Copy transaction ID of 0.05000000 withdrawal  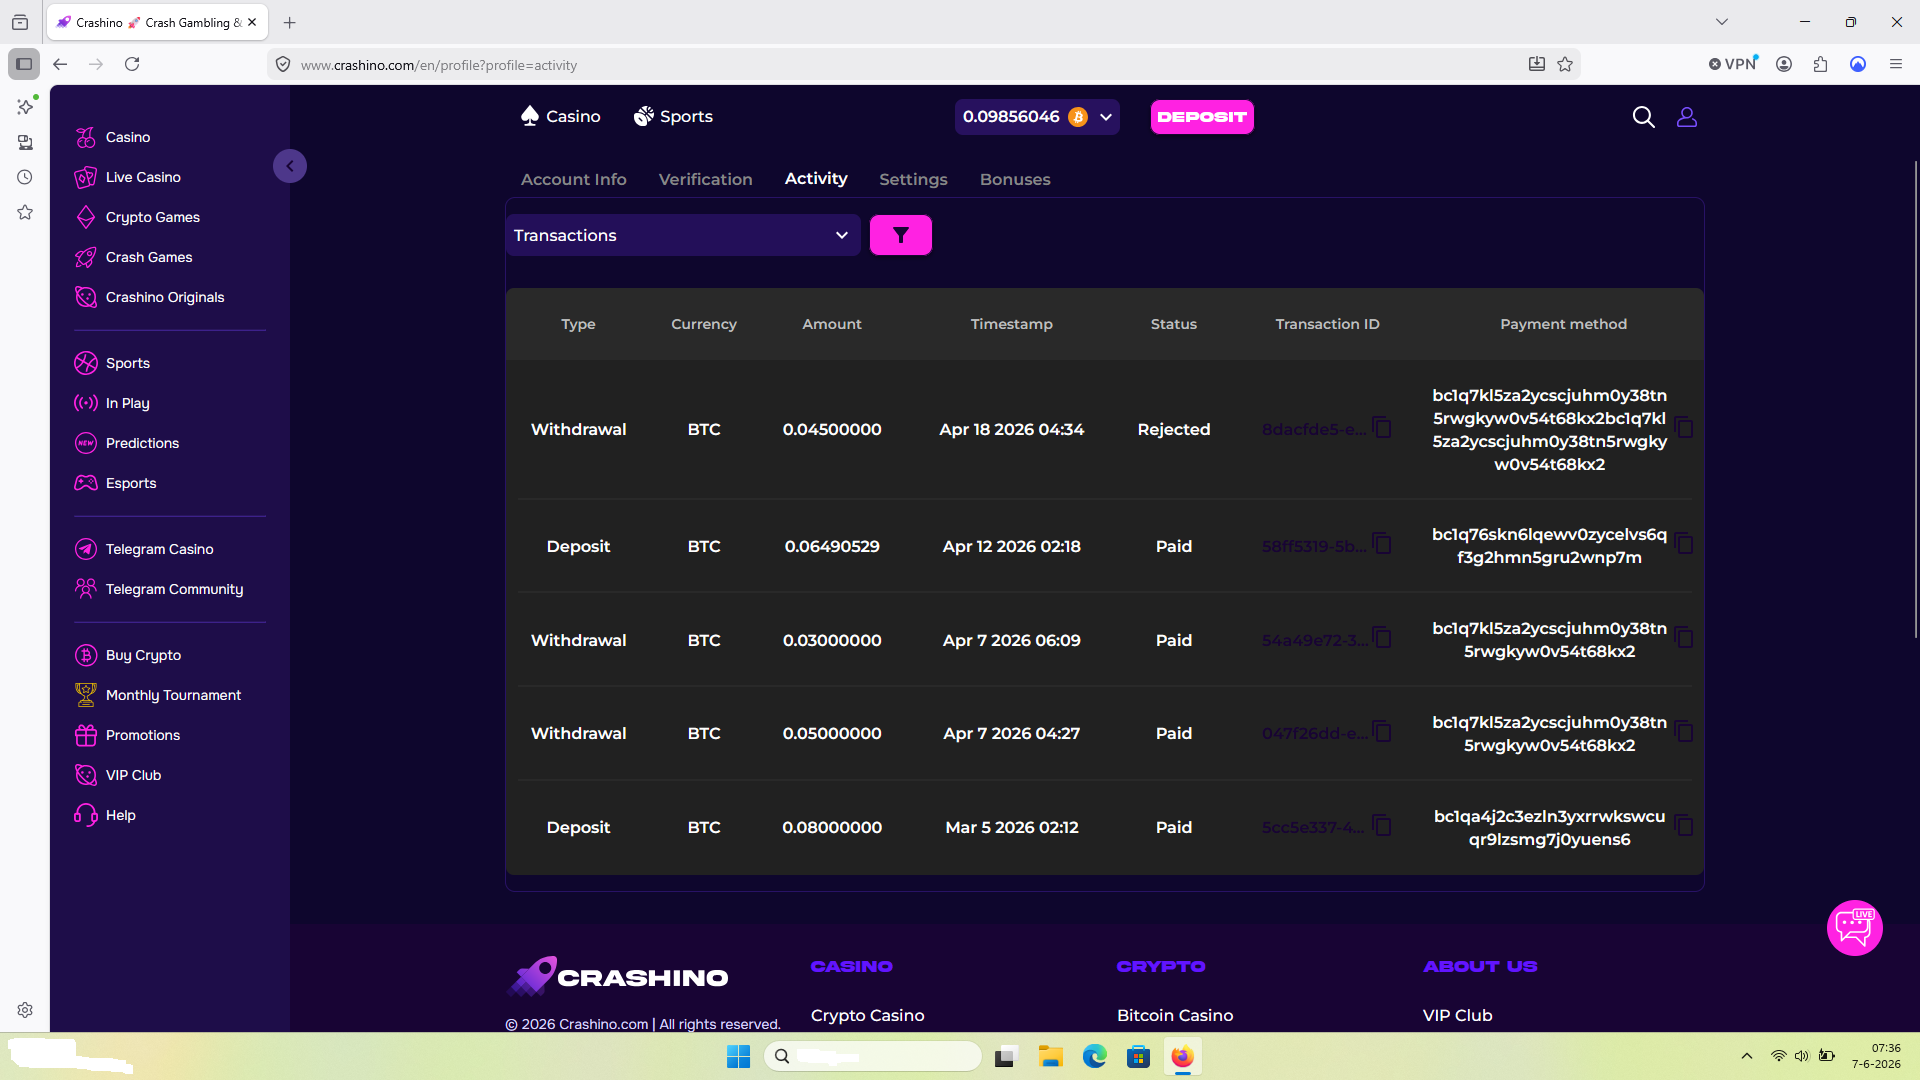1382,732
